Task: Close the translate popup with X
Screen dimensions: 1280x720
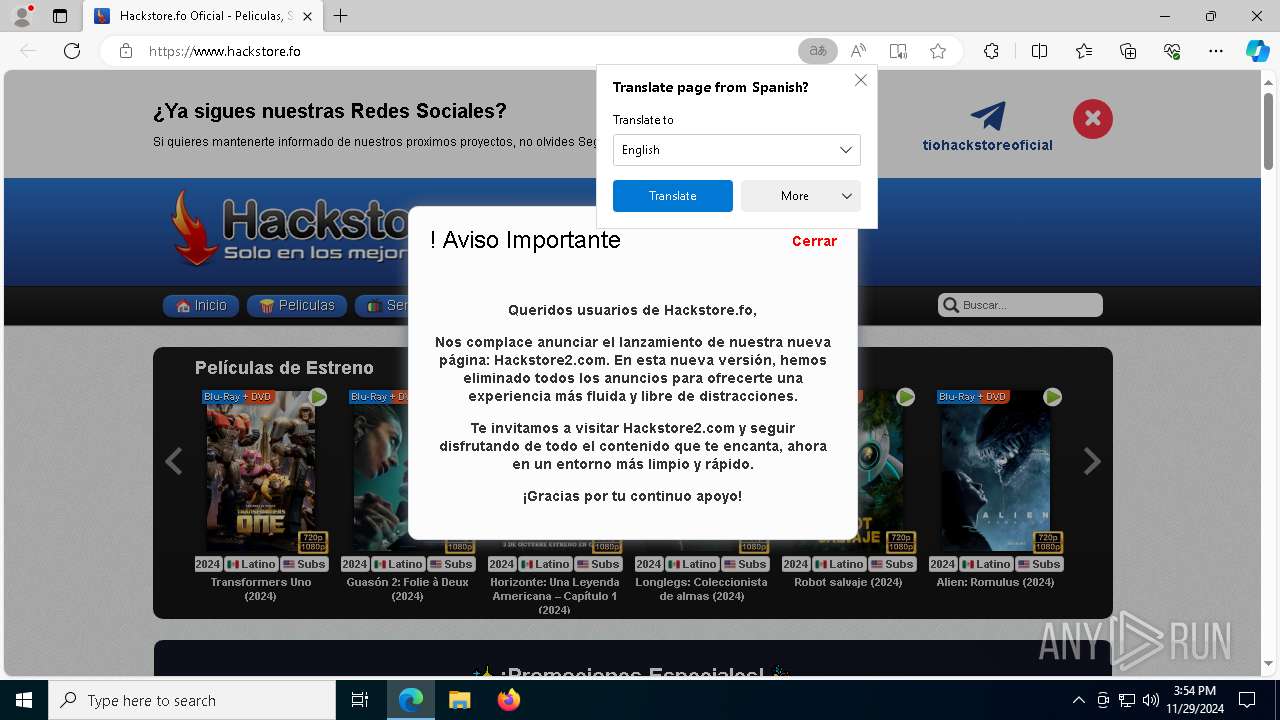Action: pyautogui.click(x=860, y=80)
